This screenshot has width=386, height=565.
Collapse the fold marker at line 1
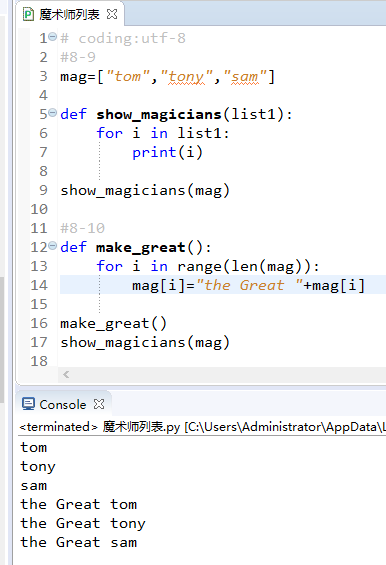53,36
